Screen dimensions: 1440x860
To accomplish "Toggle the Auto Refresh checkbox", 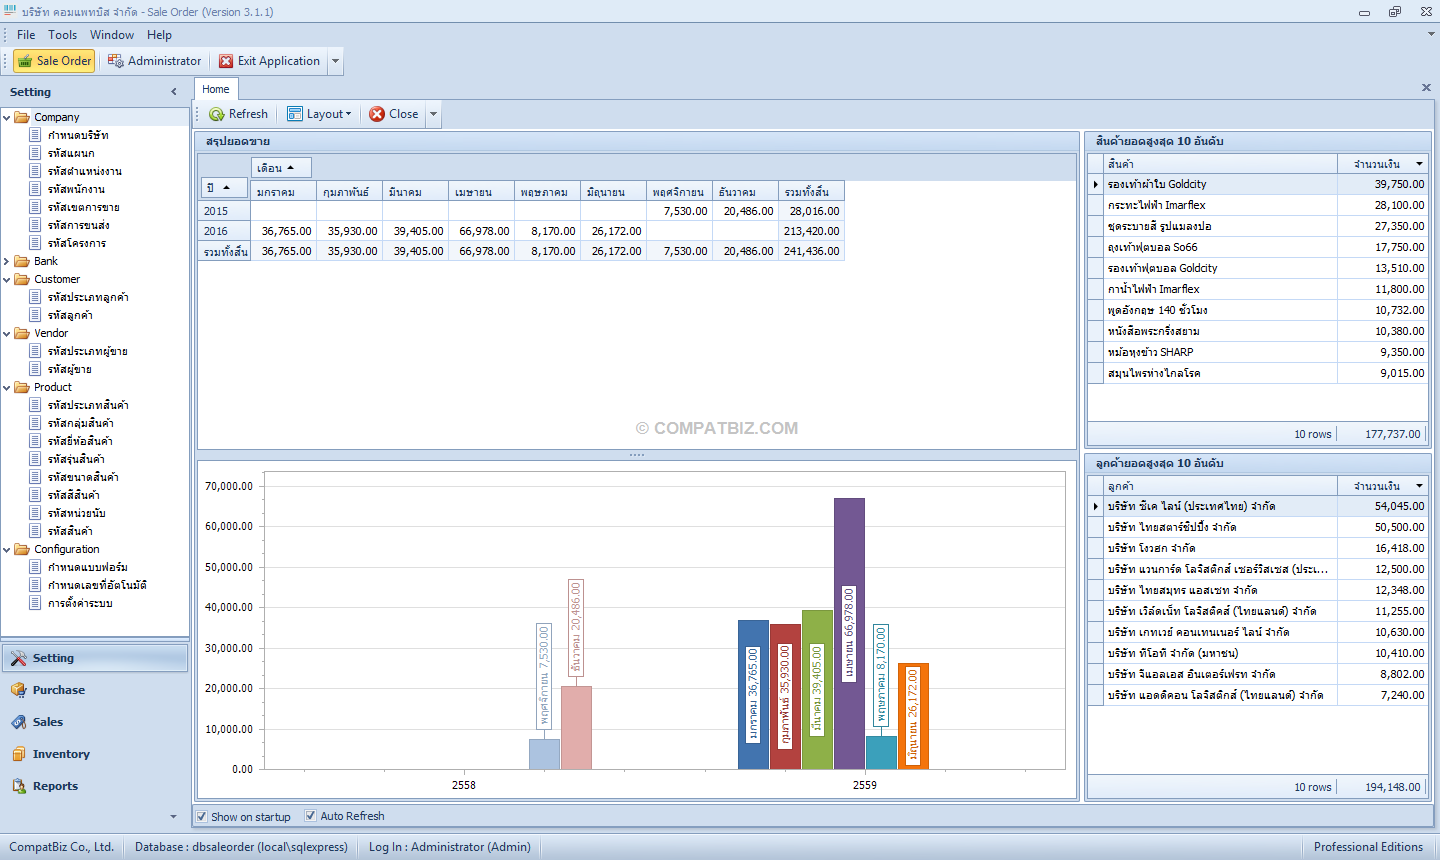I will [x=310, y=816].
